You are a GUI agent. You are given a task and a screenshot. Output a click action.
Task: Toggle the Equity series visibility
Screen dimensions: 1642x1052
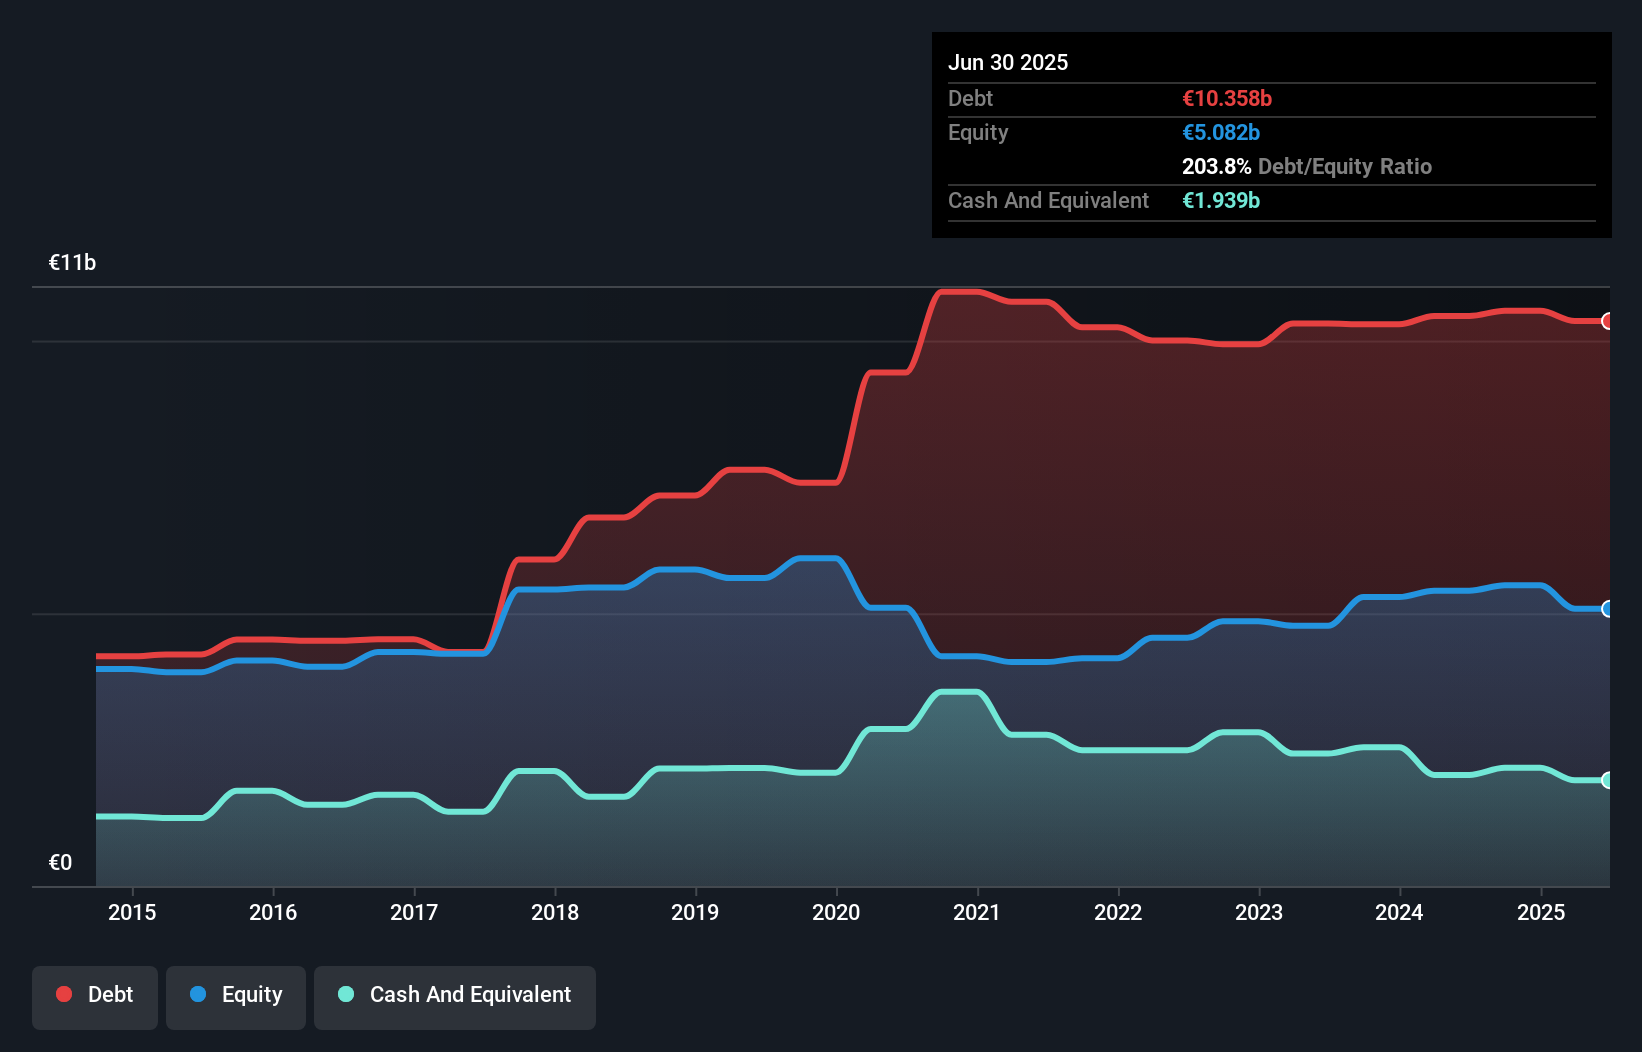pyautogui.click(x=235, y=996)
